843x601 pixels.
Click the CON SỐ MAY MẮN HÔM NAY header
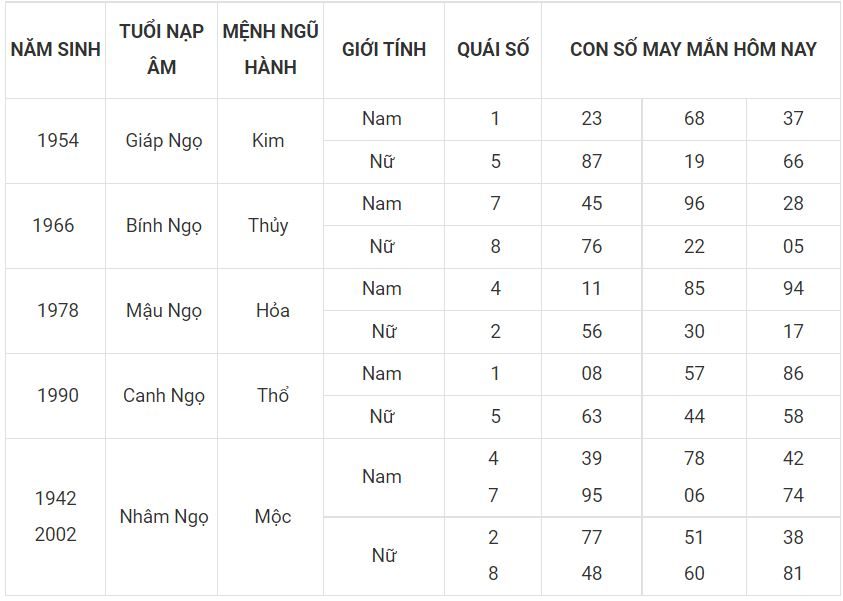(x=693, y=49)
